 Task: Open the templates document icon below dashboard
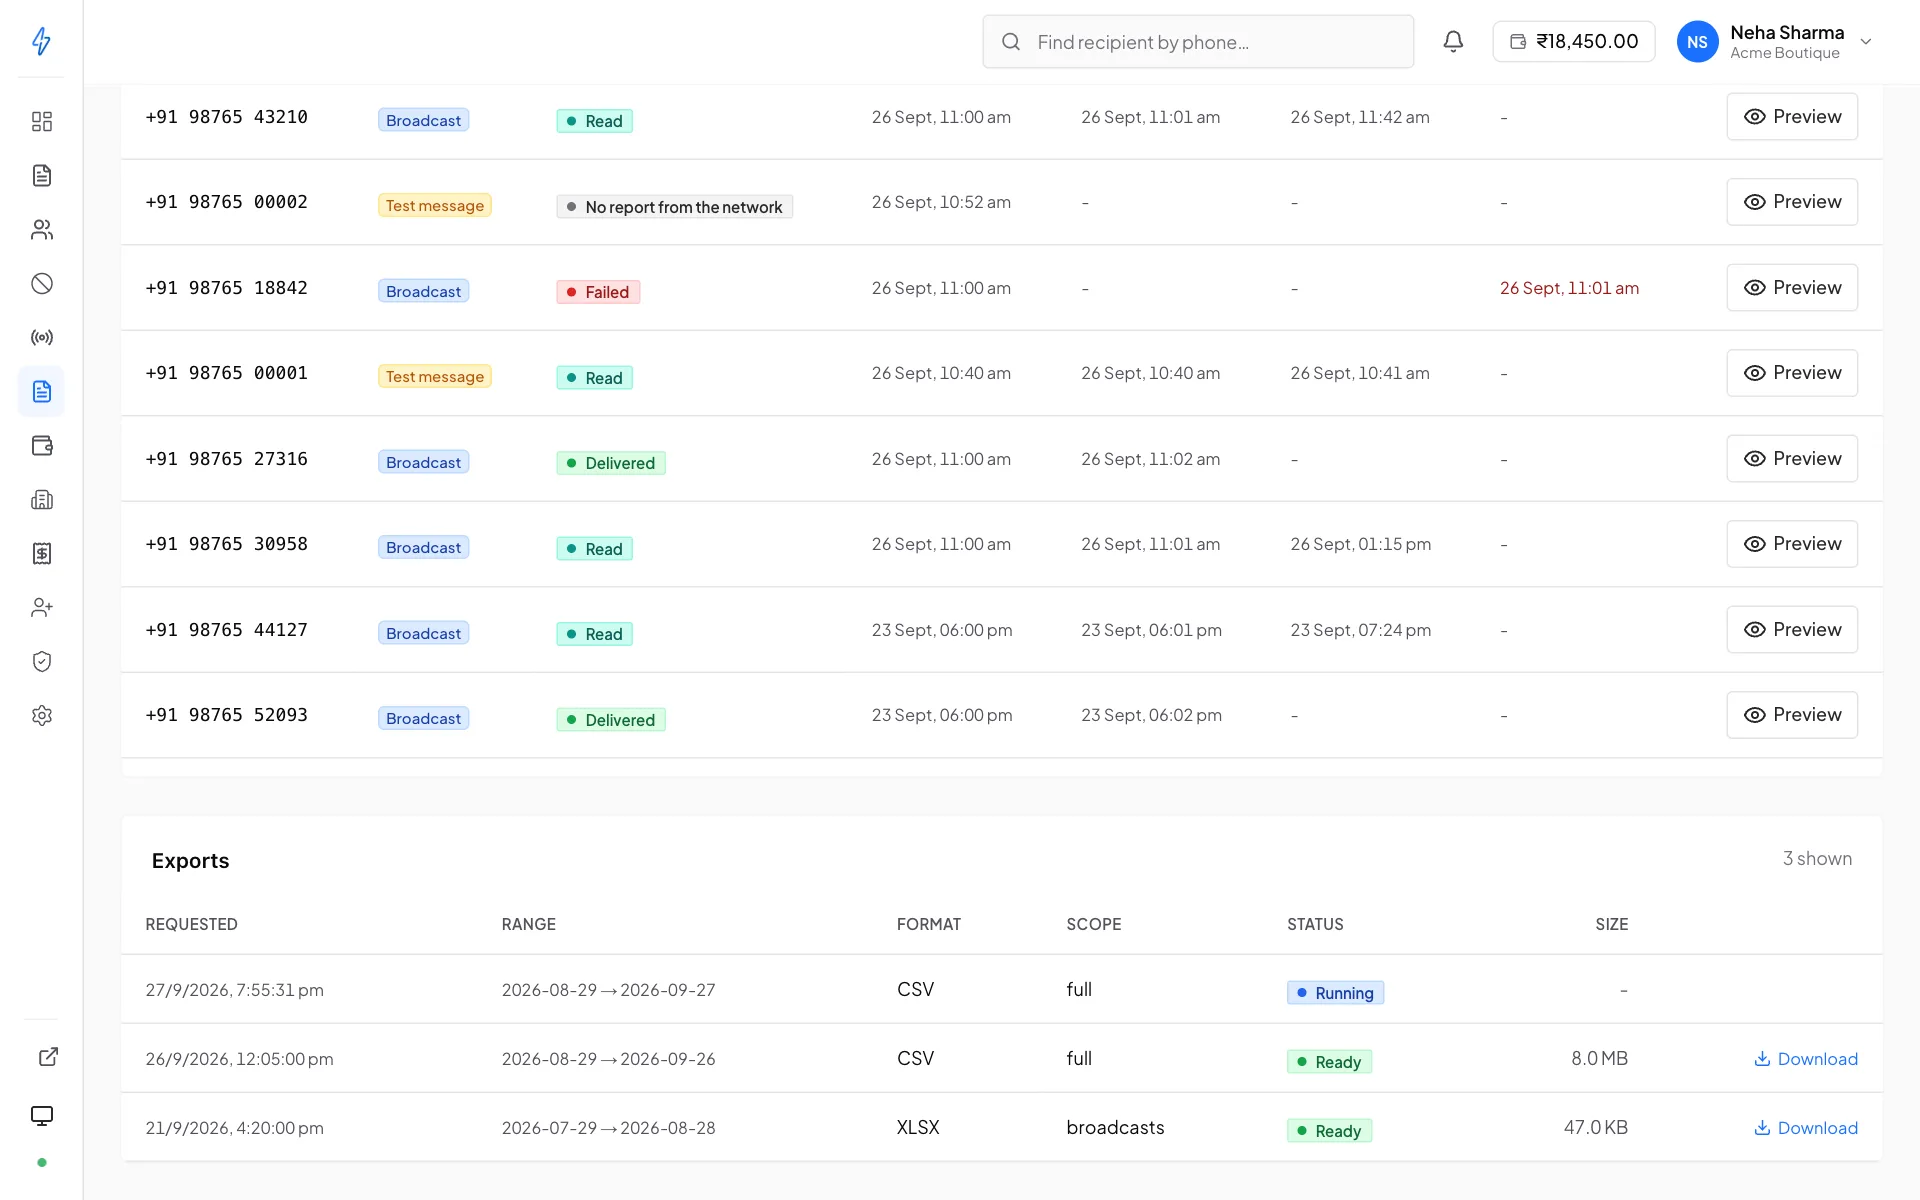(42, 176)
